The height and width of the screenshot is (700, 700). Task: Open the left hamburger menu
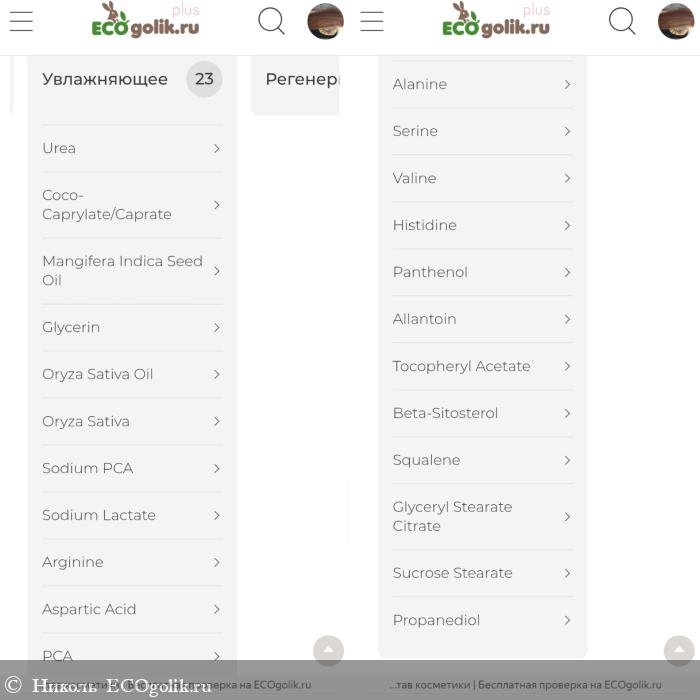click(21, 21)
